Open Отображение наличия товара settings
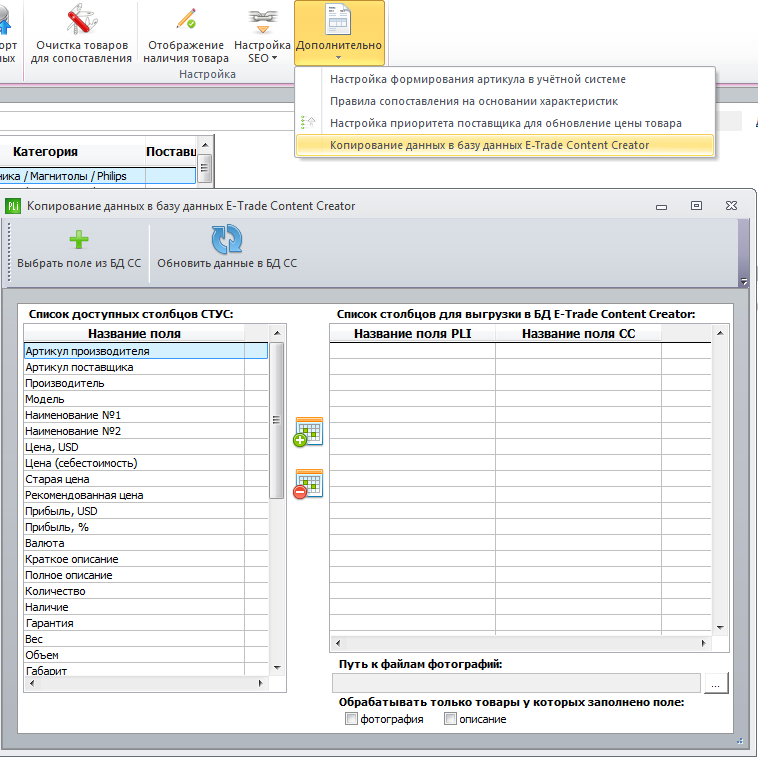 [186, 34]
